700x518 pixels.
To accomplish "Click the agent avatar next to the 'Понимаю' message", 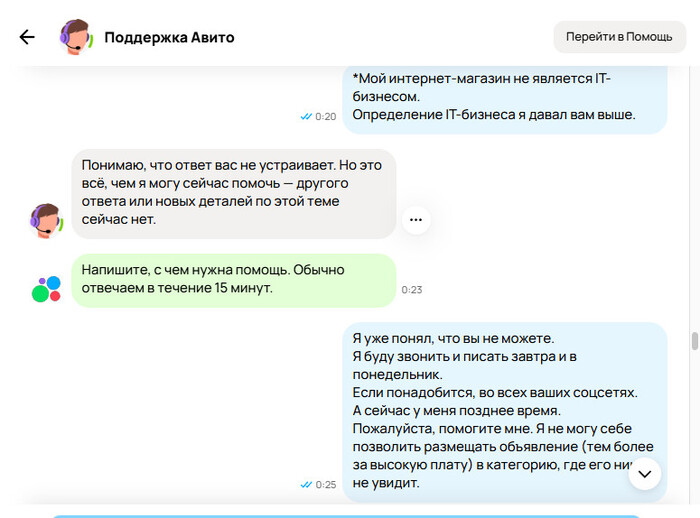I will 47,219.
